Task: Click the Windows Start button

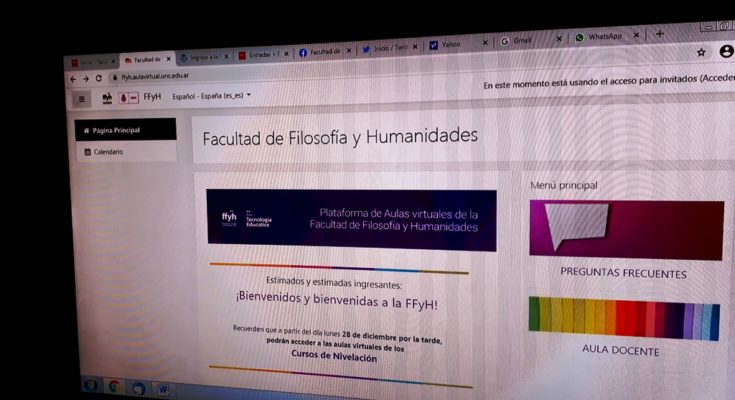Action: [x=91, y=385]
